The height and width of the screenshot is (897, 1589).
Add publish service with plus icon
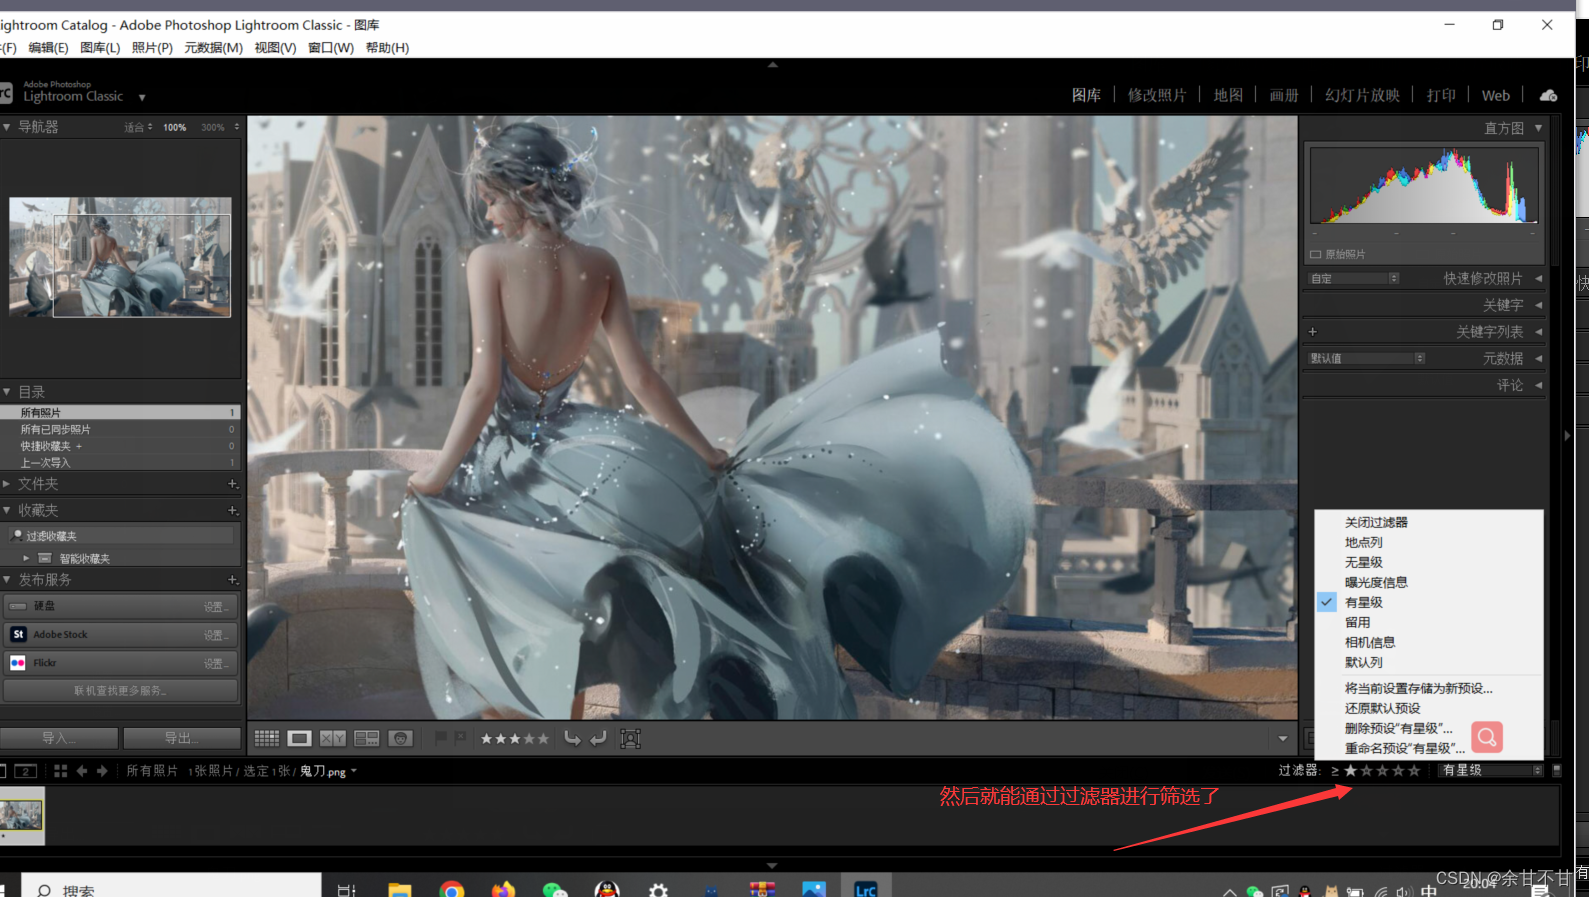[232, 580]
